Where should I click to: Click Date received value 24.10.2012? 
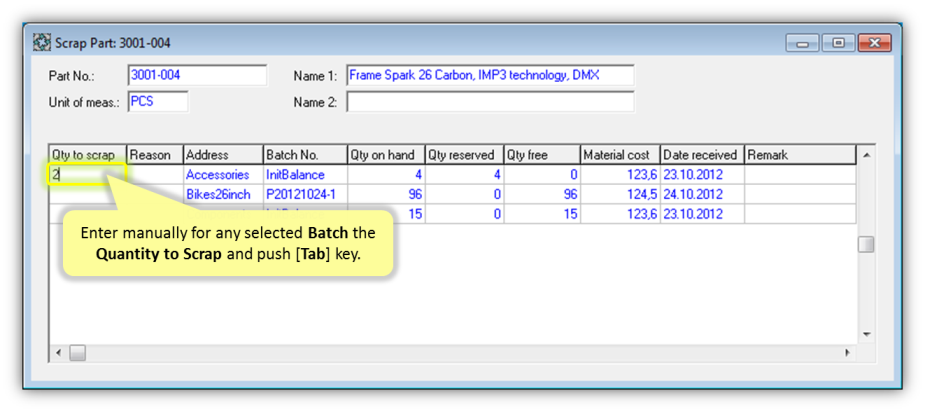pos(702,194)
